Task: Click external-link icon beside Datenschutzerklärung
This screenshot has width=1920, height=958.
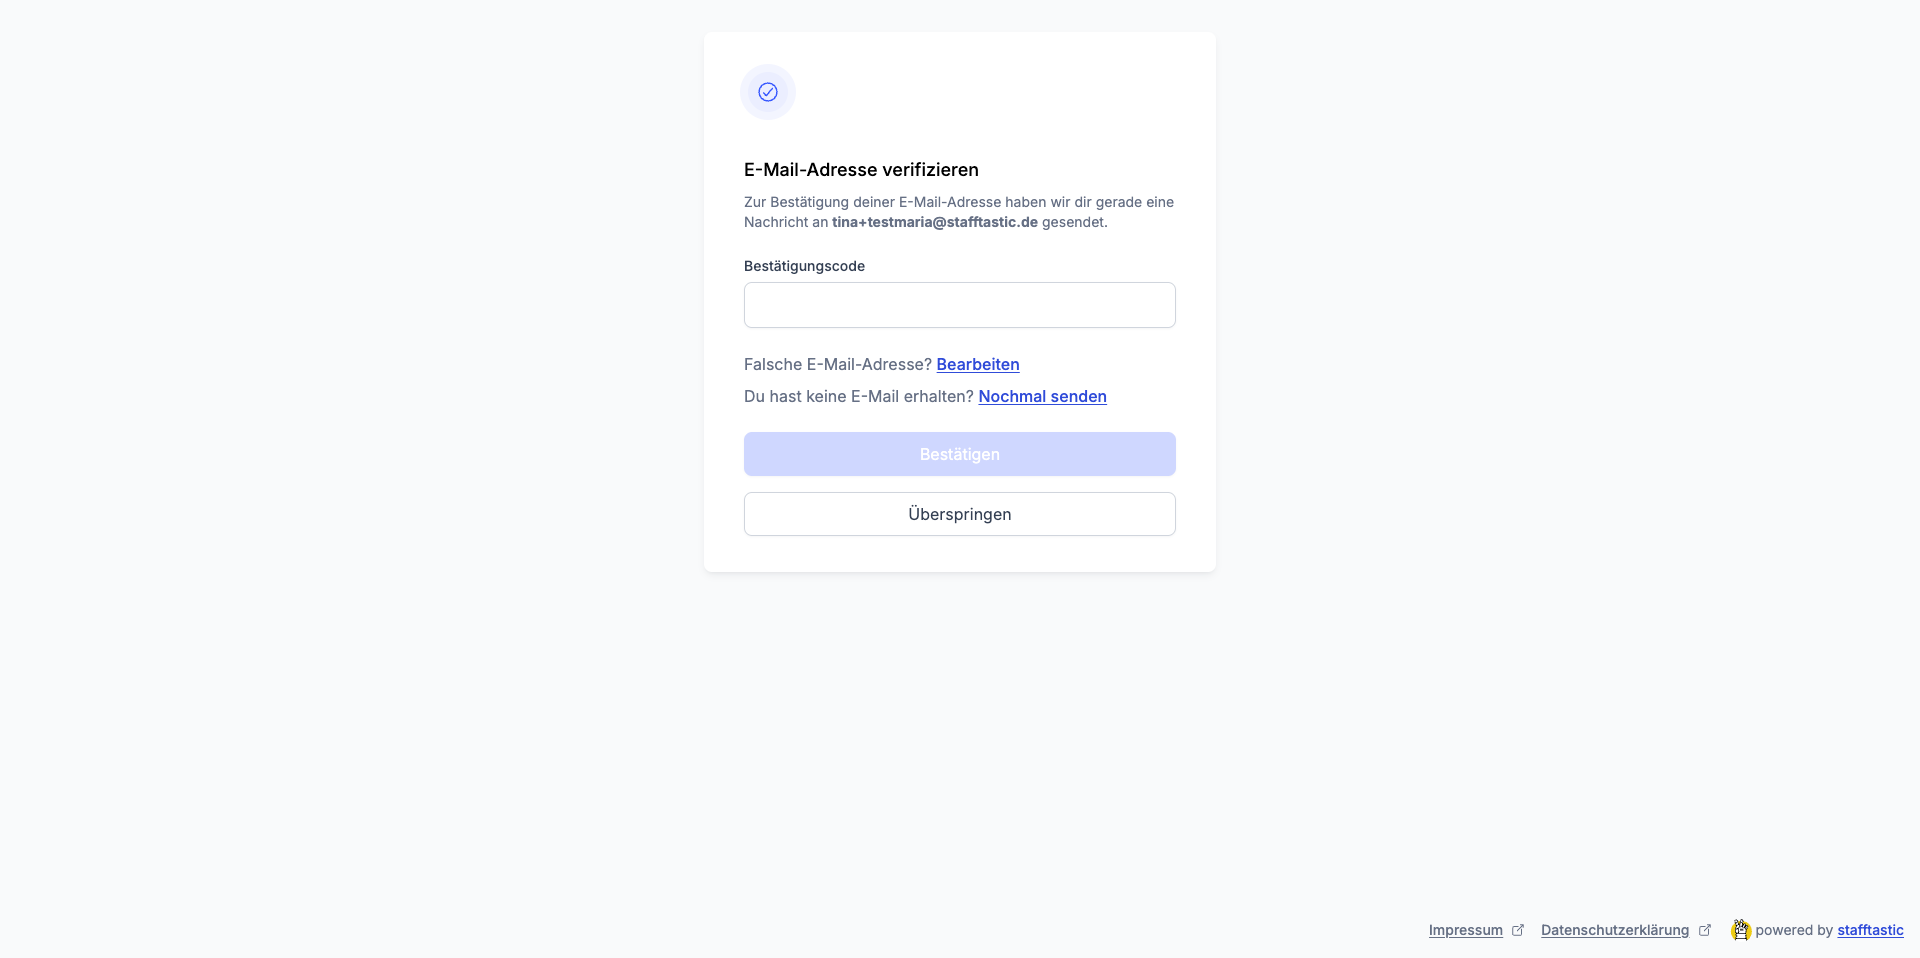Action: tap(1705, 930)
